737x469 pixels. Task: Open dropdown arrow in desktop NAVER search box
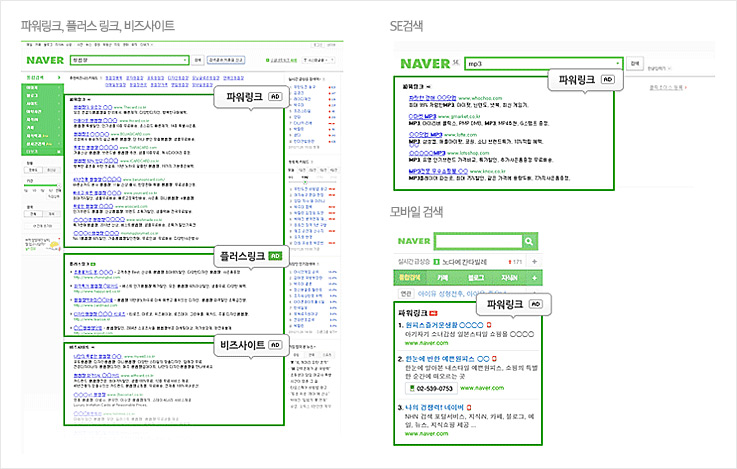(185, 60)
